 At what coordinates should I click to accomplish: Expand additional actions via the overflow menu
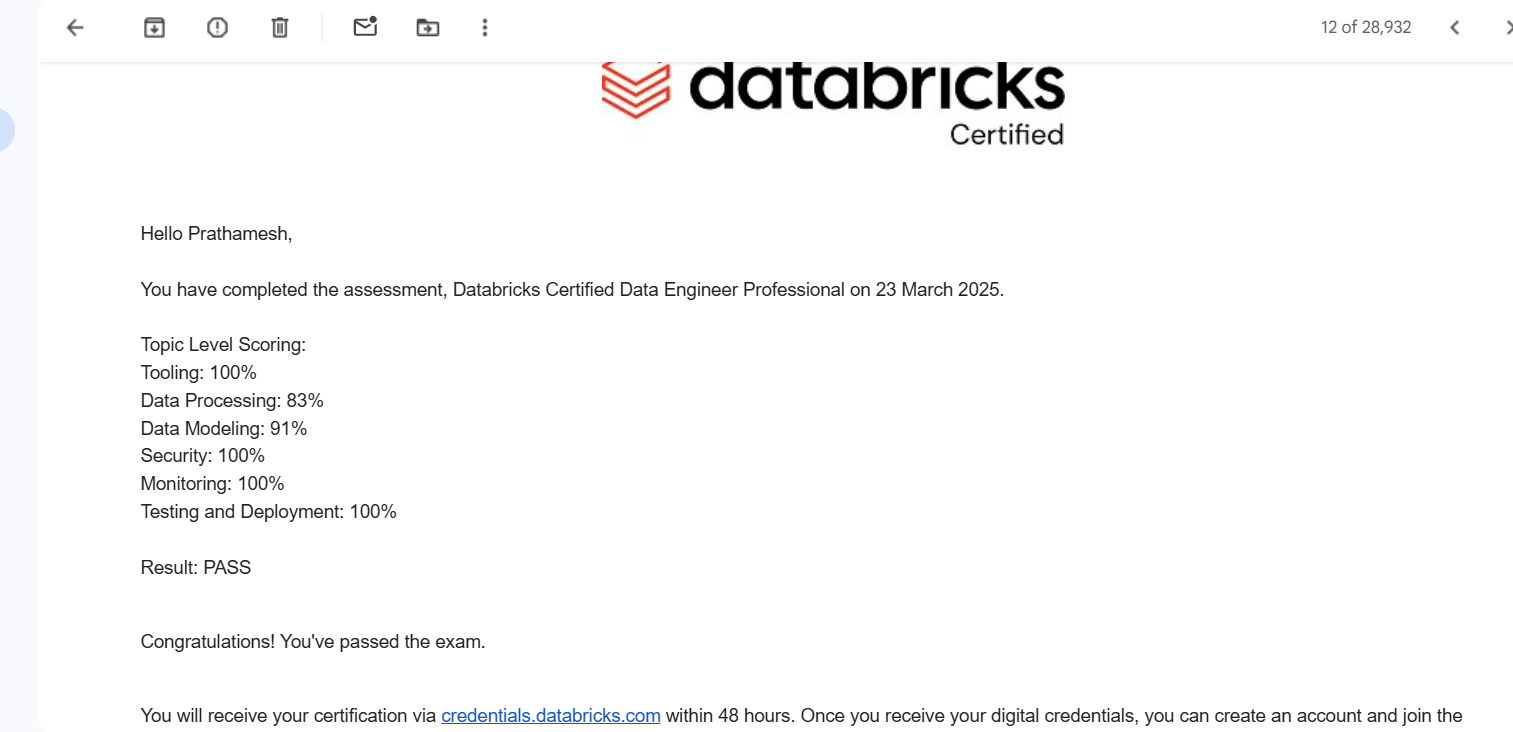[x=484, y=27]
